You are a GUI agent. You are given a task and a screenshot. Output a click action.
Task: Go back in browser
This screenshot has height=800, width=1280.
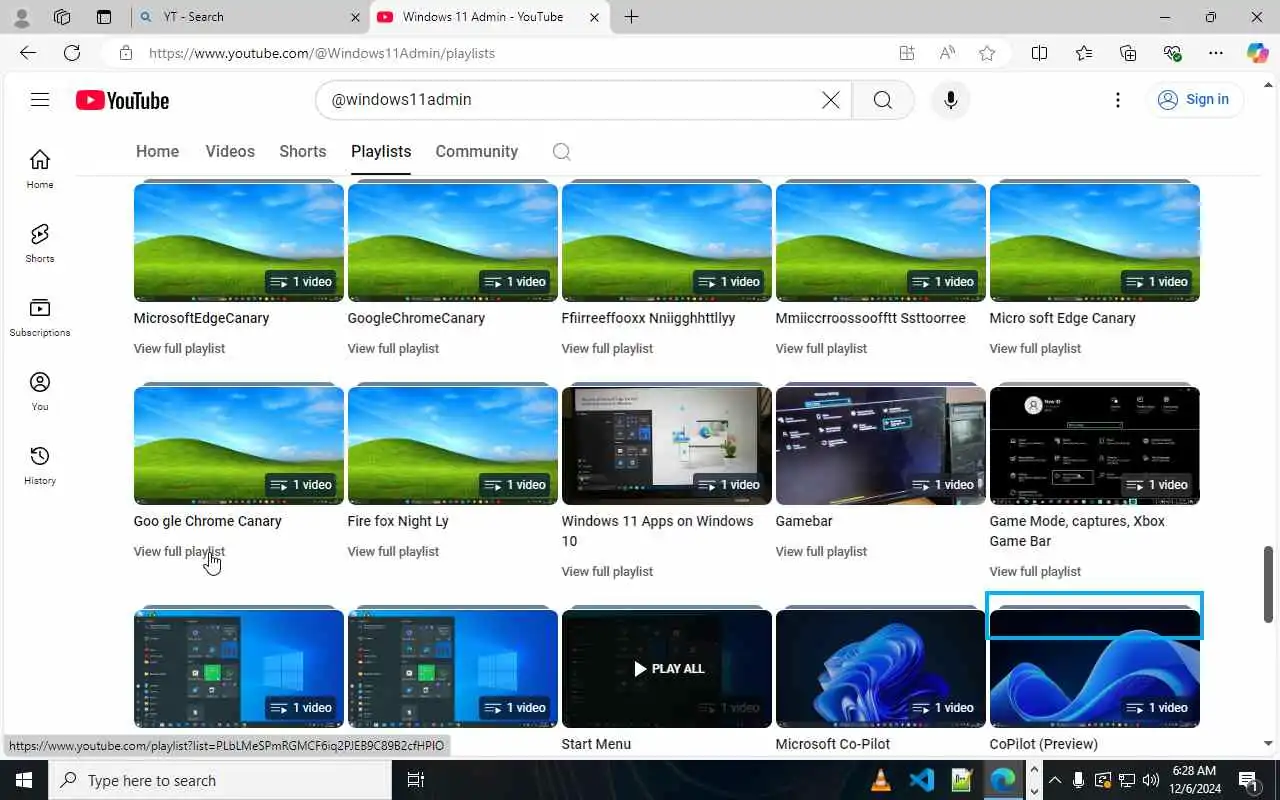(28, 53)
